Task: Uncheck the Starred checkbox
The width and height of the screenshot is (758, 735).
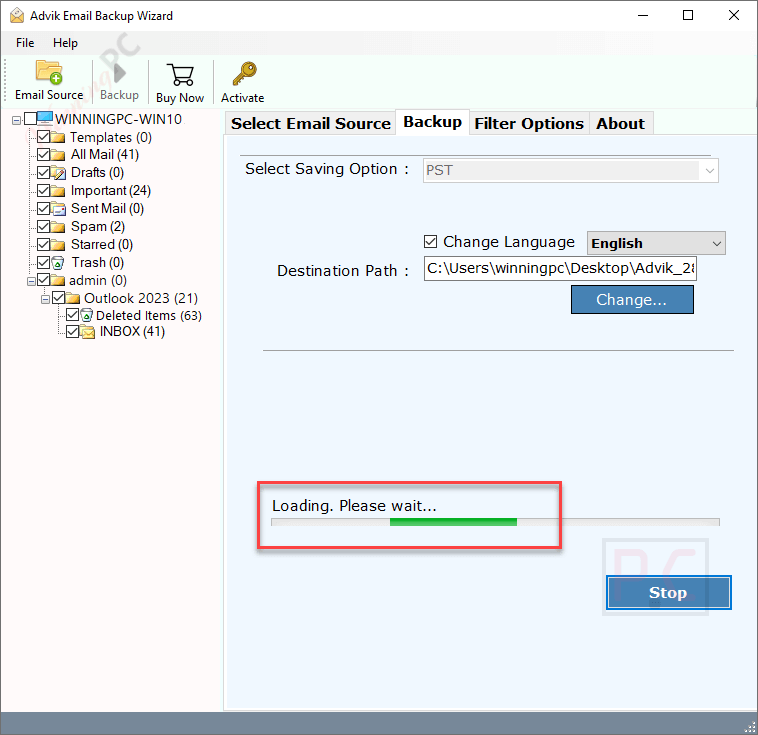Action: tap(44, 244)
